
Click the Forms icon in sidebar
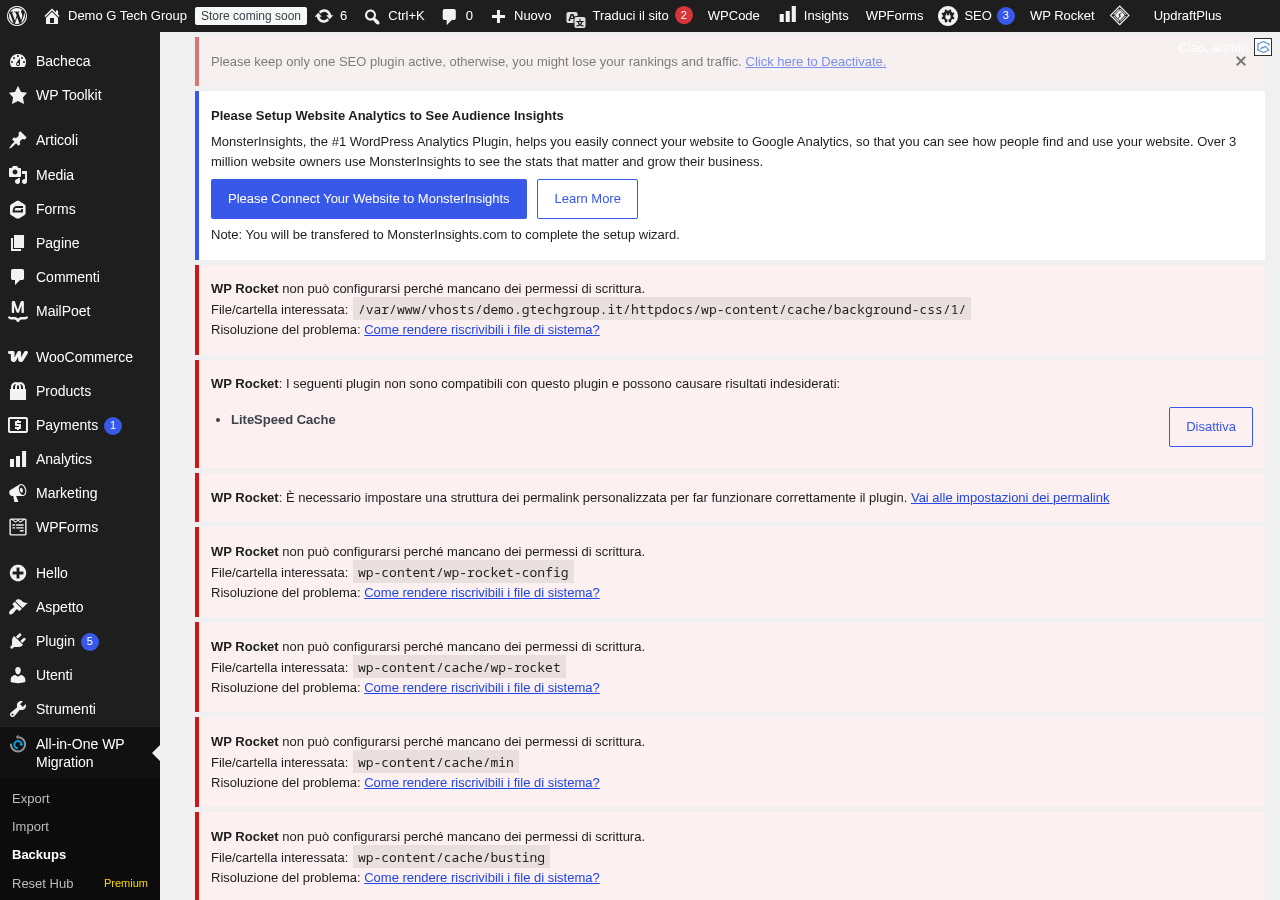pyautogui.click(x=18, y=209)
